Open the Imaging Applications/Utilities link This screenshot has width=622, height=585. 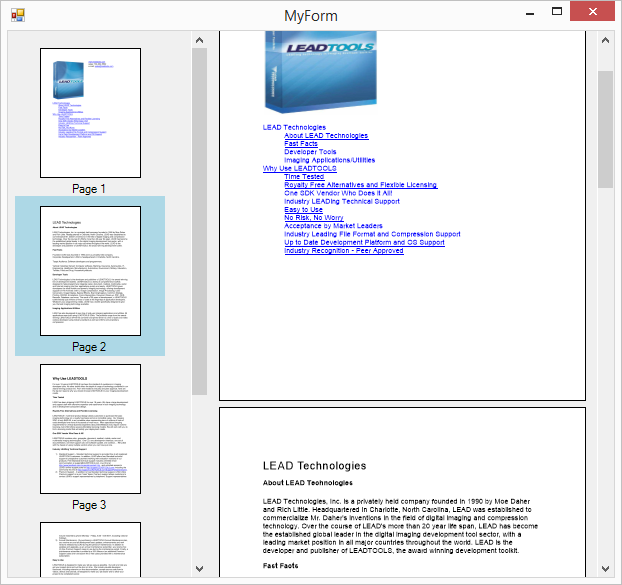coord(329,160)
